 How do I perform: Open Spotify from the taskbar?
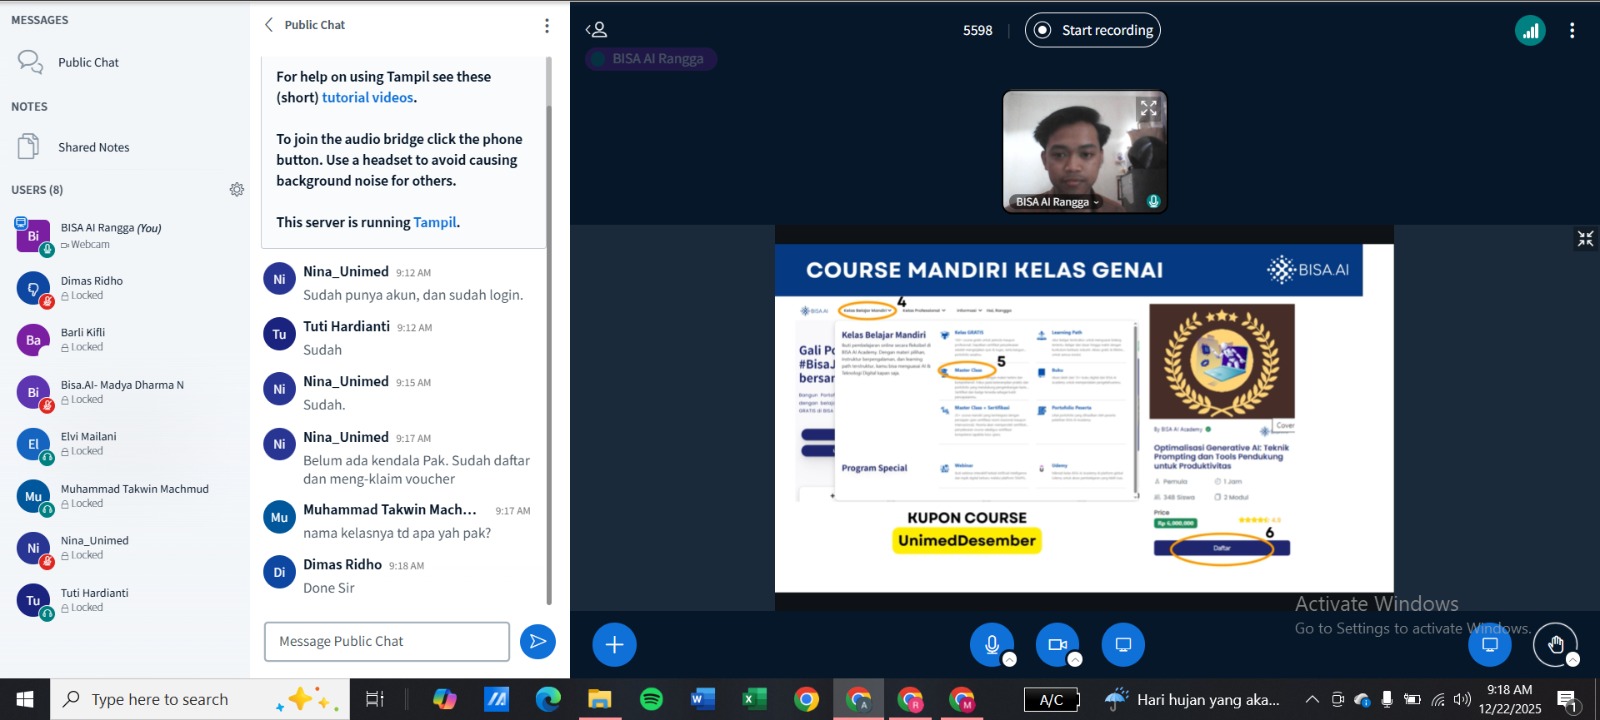[x=651, y=699]
